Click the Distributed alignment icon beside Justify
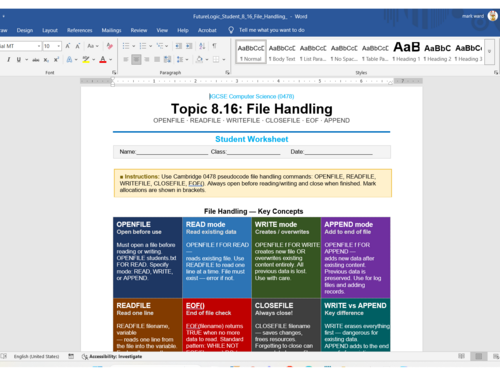The height and width of the screenshot is (375, 500). click(167, 60)
